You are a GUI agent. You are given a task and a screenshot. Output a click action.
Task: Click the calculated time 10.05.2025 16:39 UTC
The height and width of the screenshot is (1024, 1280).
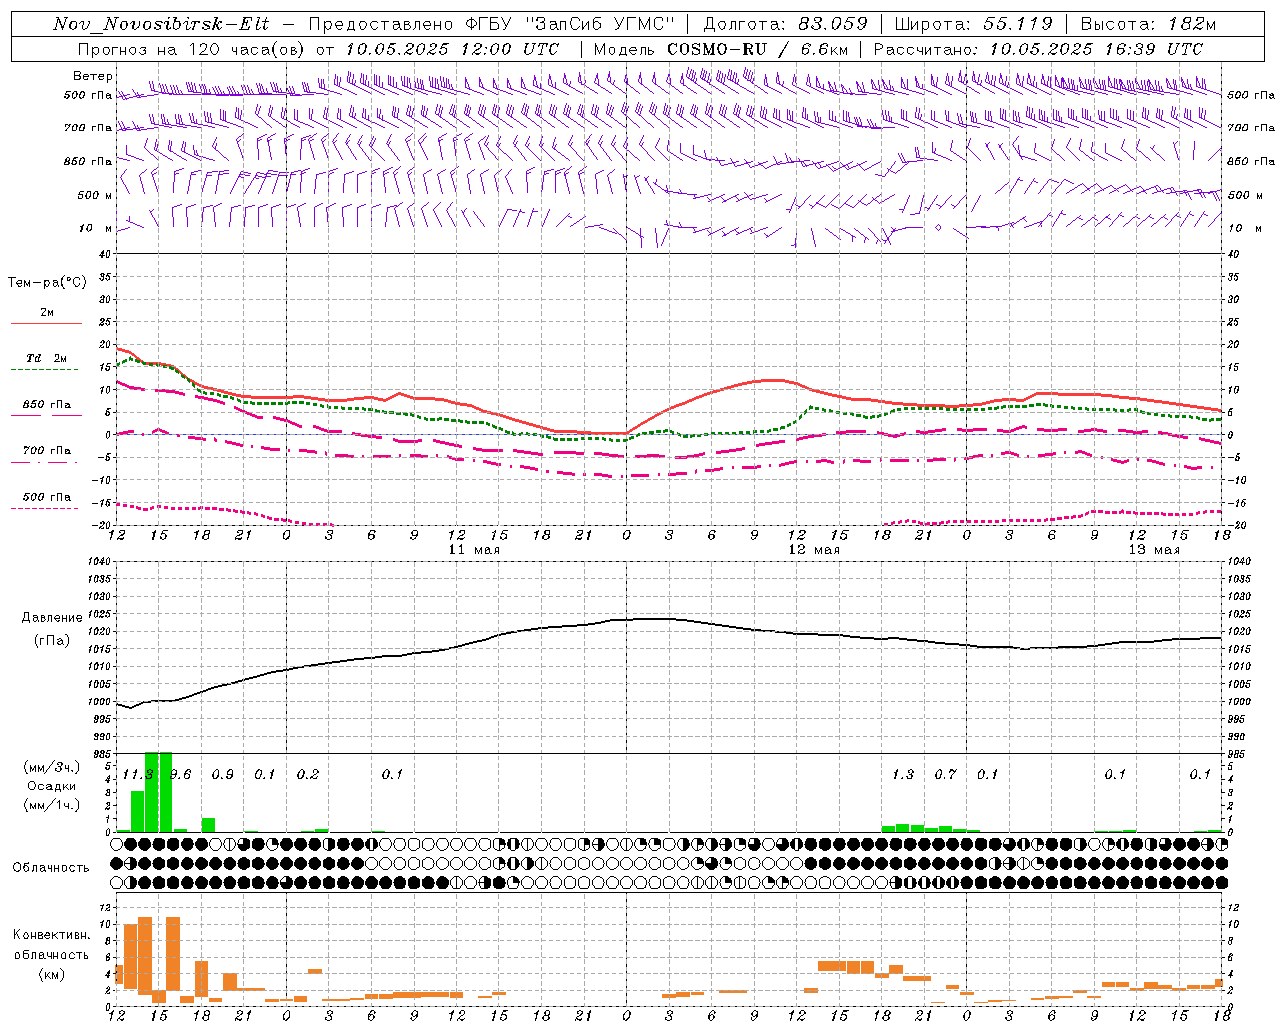(1097, 49)
